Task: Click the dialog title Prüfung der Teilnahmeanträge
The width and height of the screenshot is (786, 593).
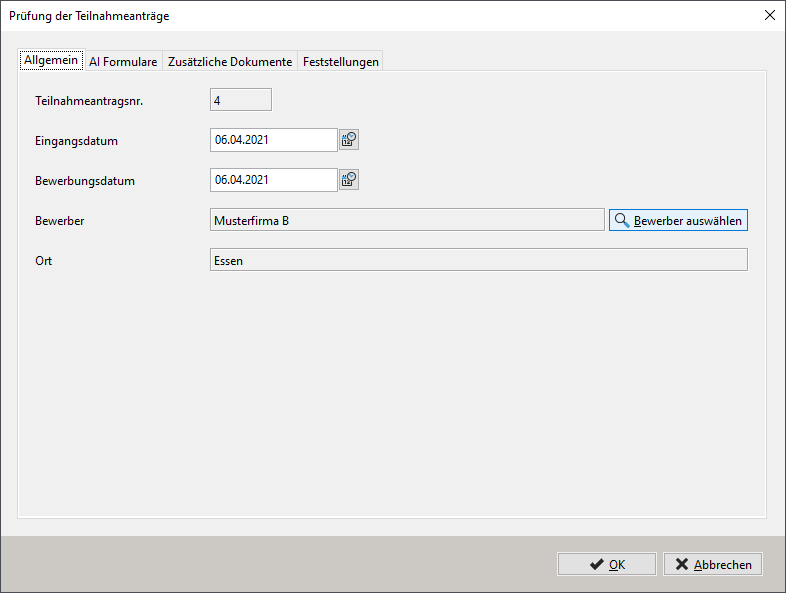Action: click(89, 16)
